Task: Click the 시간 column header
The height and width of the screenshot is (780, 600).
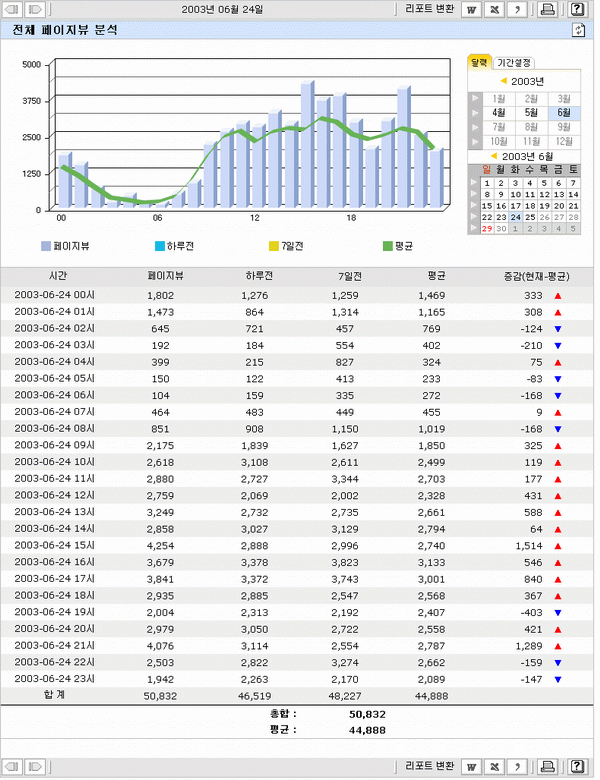Action: 58,276
